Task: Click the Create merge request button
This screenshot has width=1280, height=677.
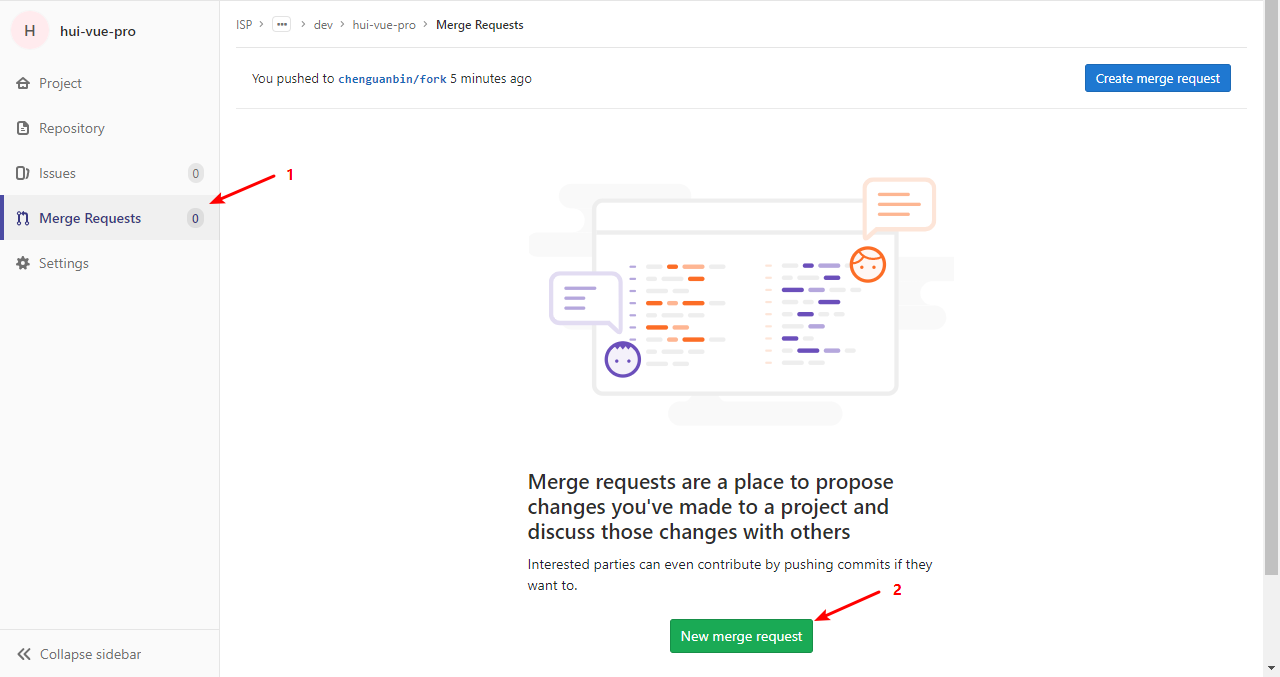Action: point(1158,78)
